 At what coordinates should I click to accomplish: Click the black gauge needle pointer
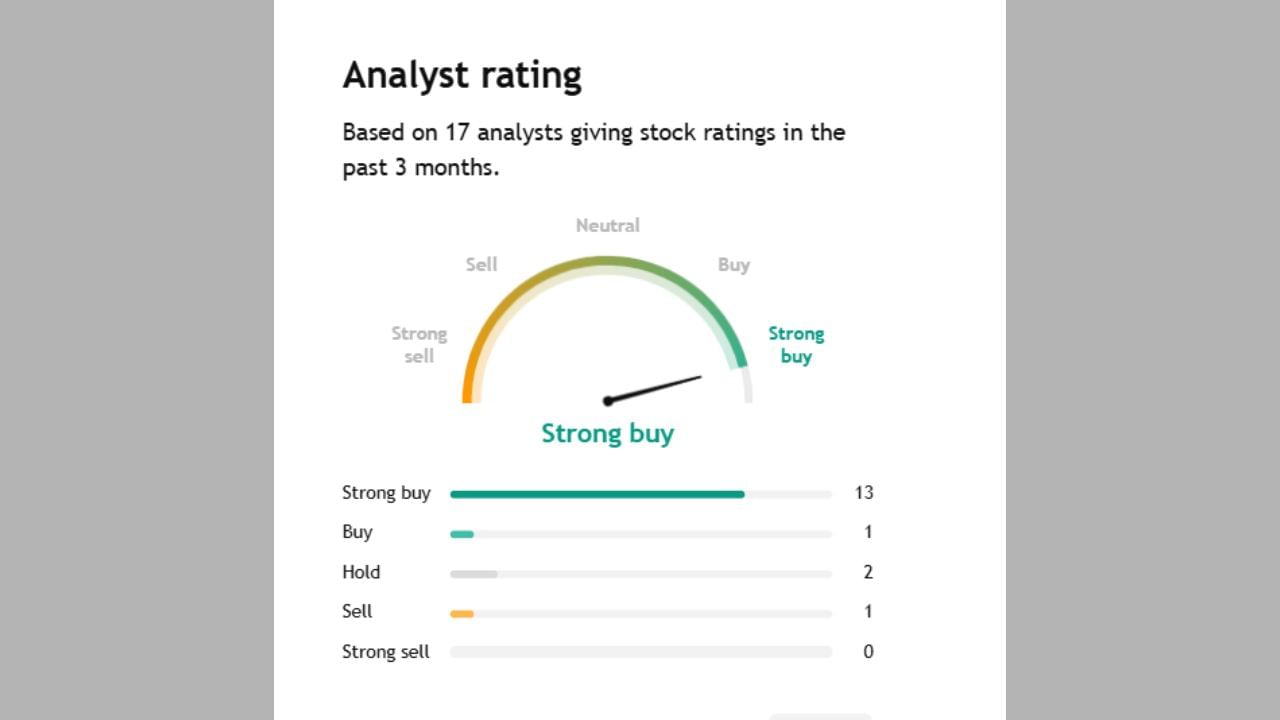click(x=655, y=389)
